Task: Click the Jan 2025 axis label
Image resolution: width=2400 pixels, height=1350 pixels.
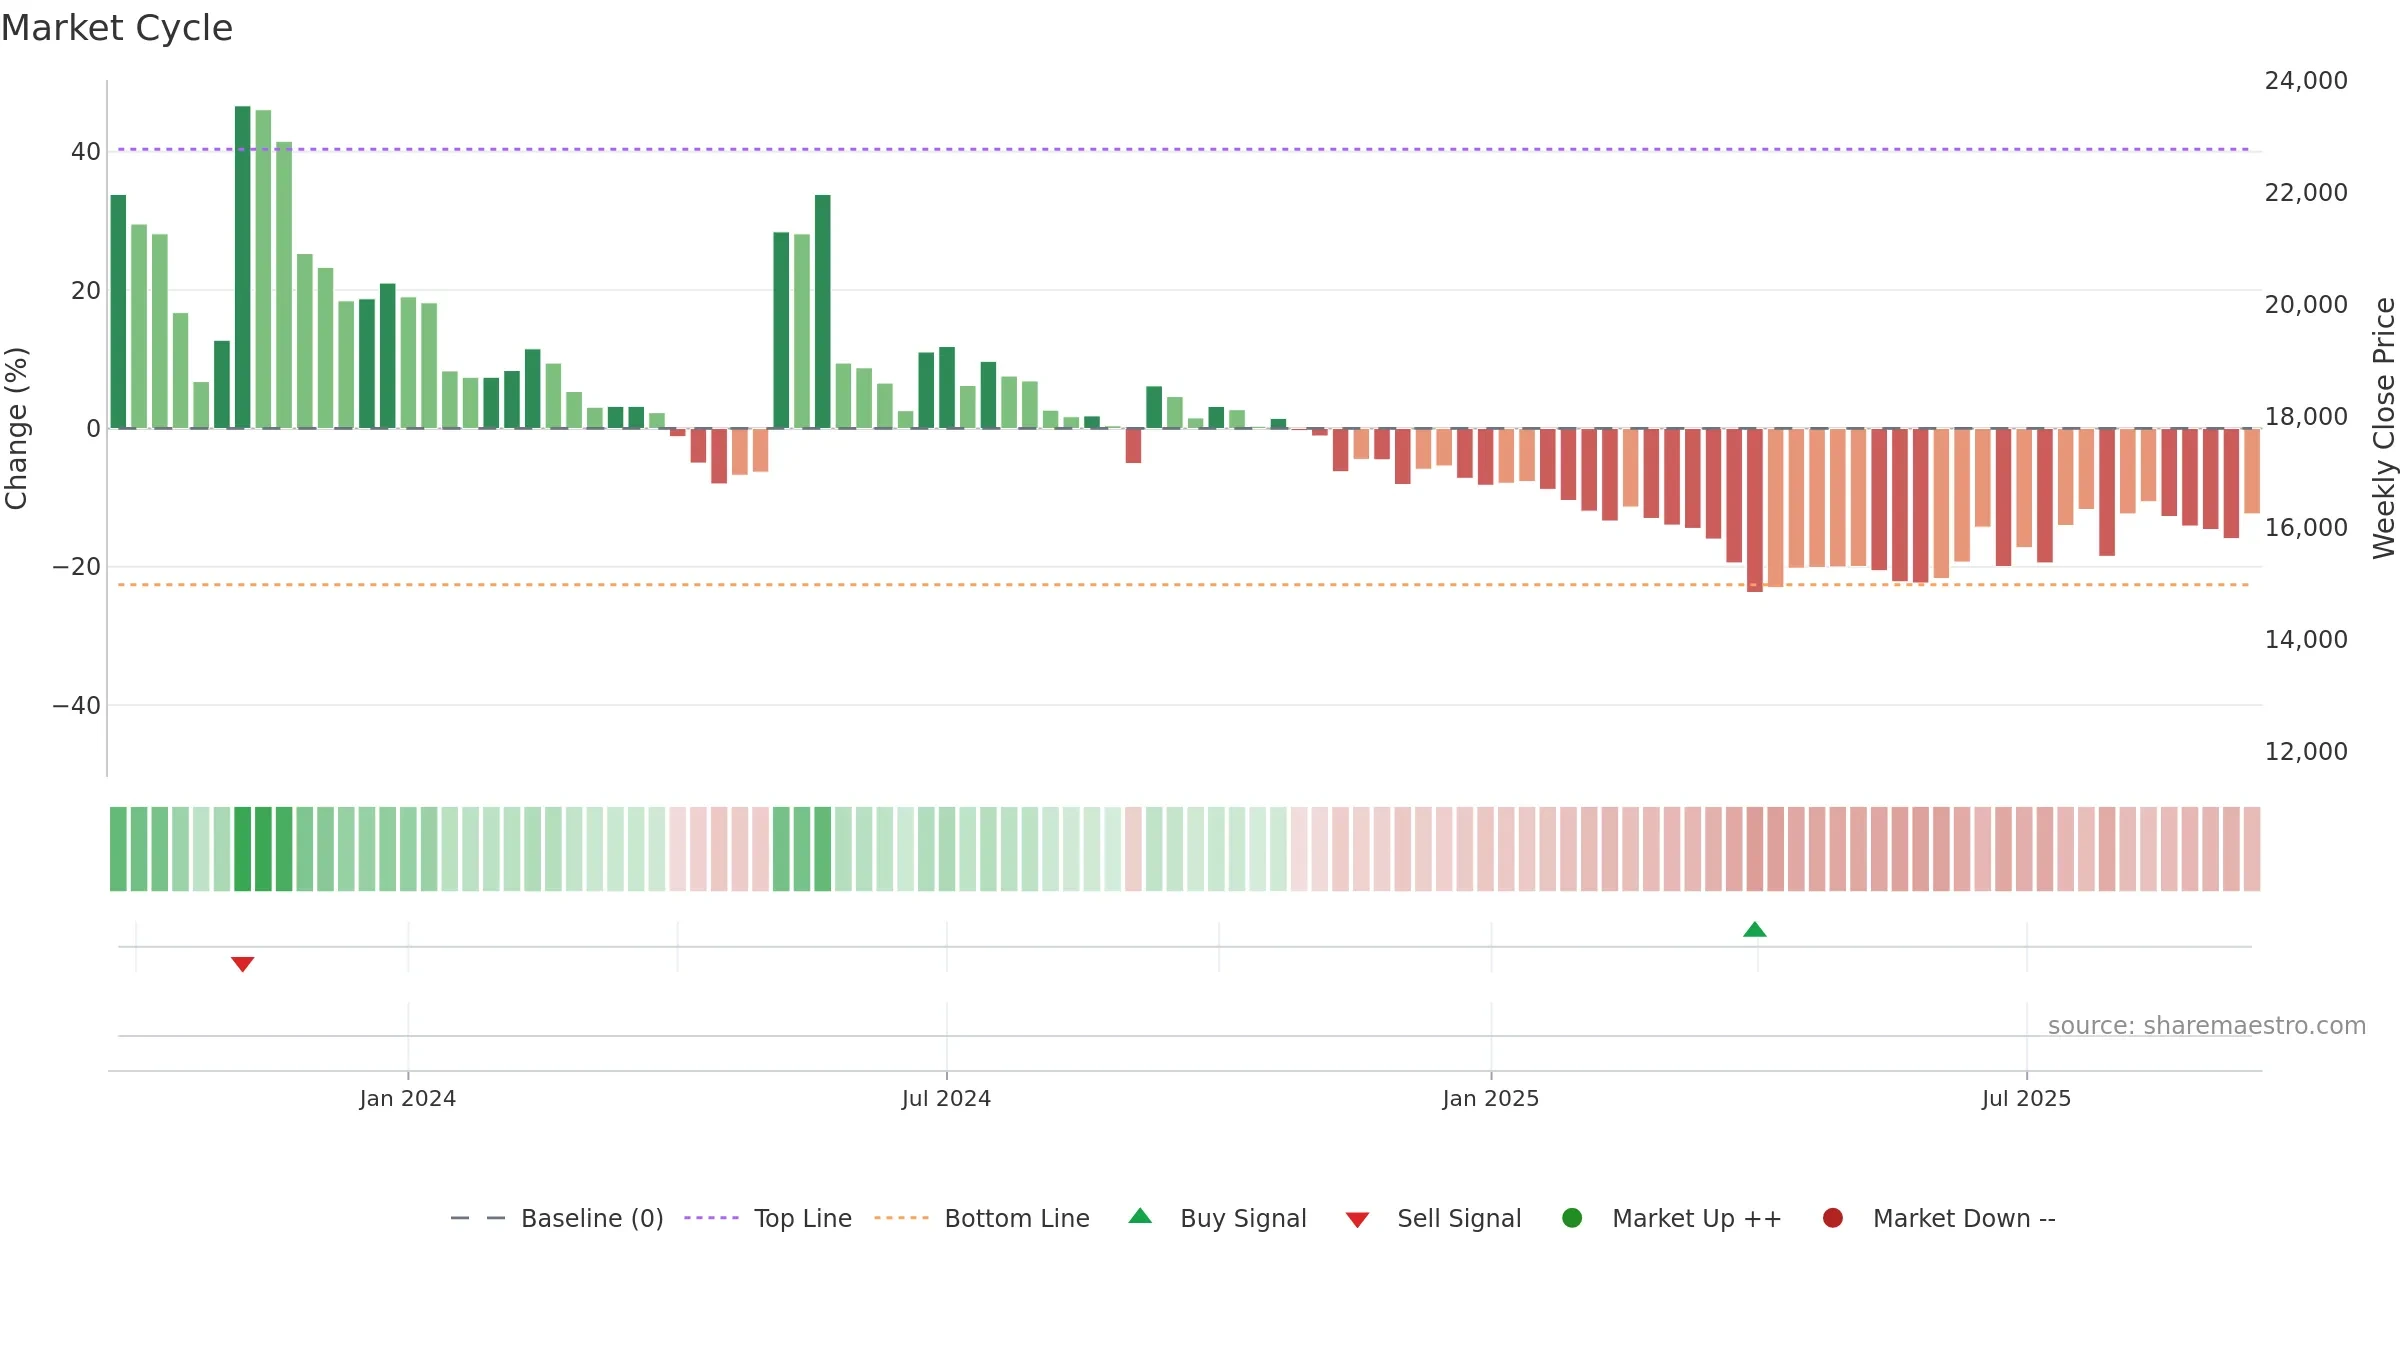Action: pyautogui.click(x=1491, y=1099)
